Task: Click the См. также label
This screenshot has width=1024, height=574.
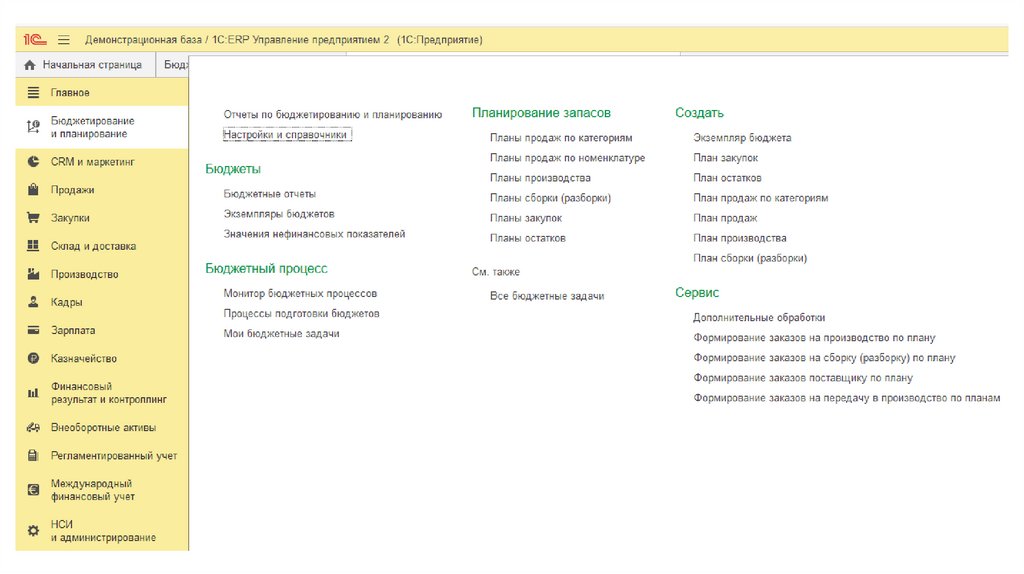Action: click(496, 272)
